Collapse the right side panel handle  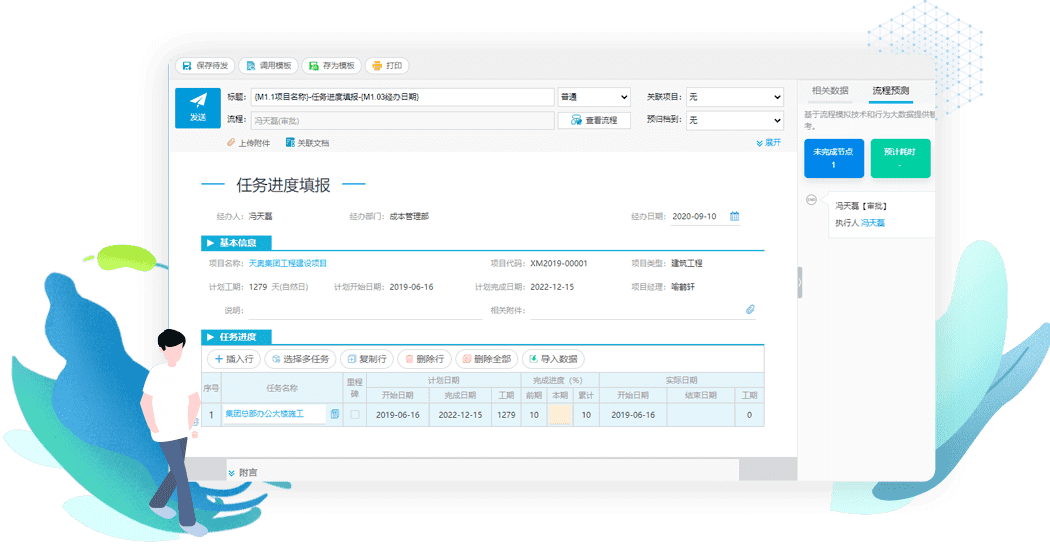tap(800, 283)
